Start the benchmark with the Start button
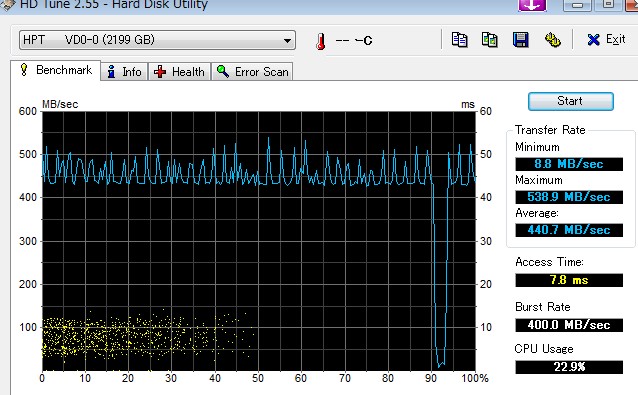Screen dimensions: 638x395 point(570,101)
